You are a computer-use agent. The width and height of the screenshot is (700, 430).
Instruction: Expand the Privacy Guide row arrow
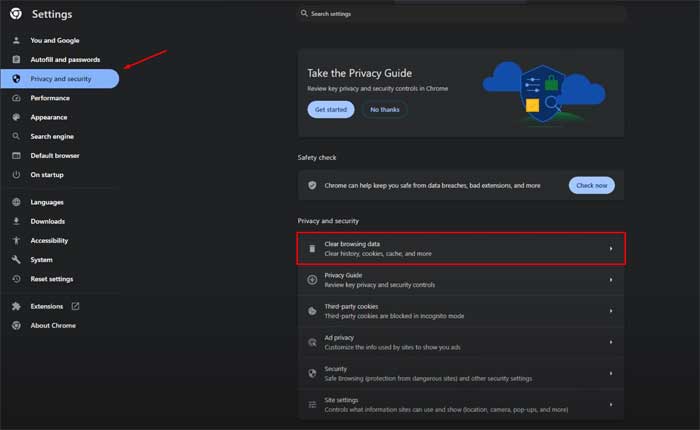pyautogui.click(x=610, y=280)
